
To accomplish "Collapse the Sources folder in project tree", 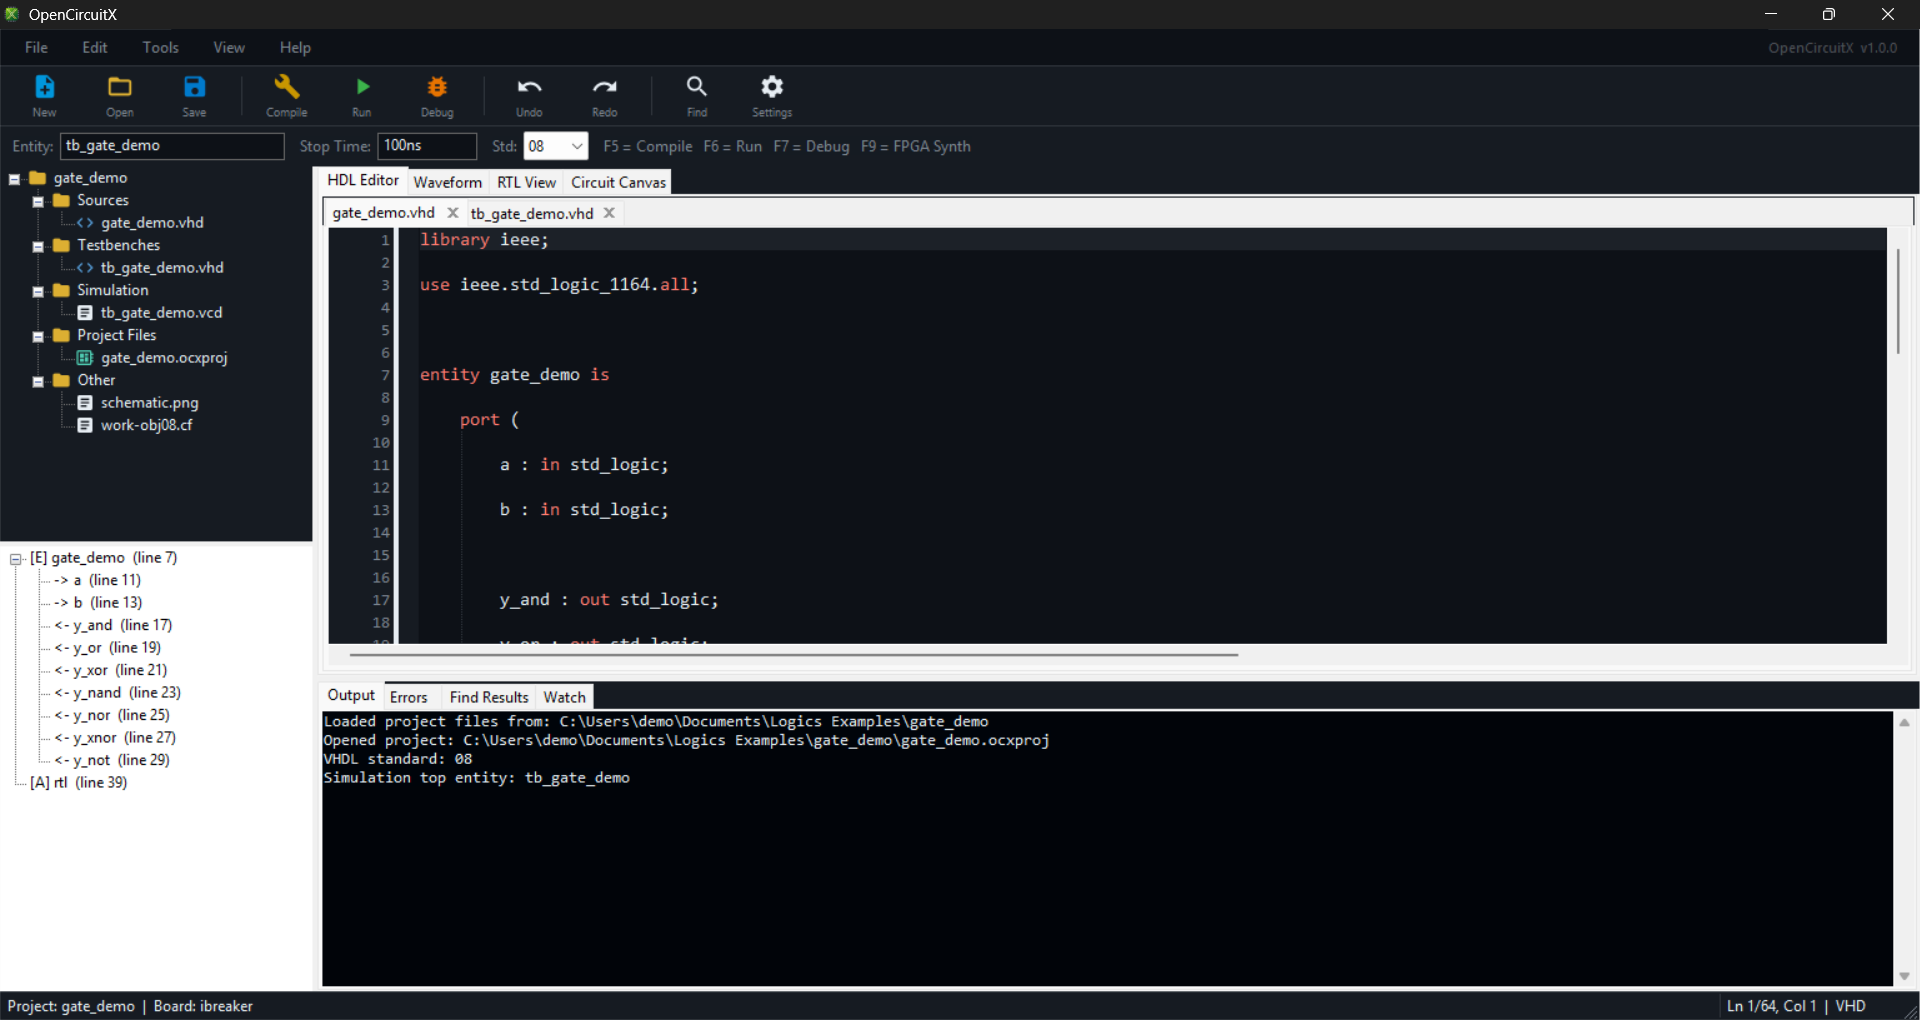I will [38, 201].
